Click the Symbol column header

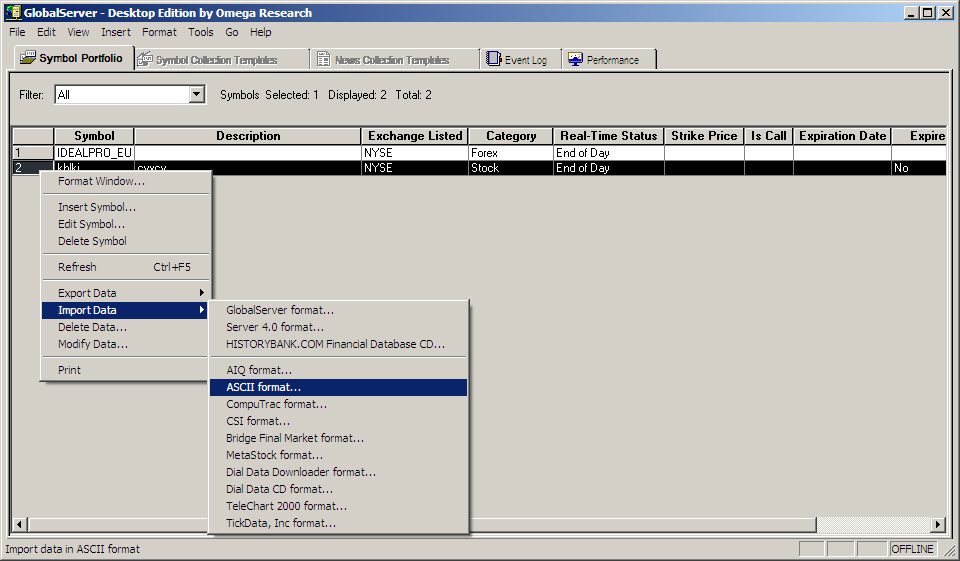tap(94, 136)
